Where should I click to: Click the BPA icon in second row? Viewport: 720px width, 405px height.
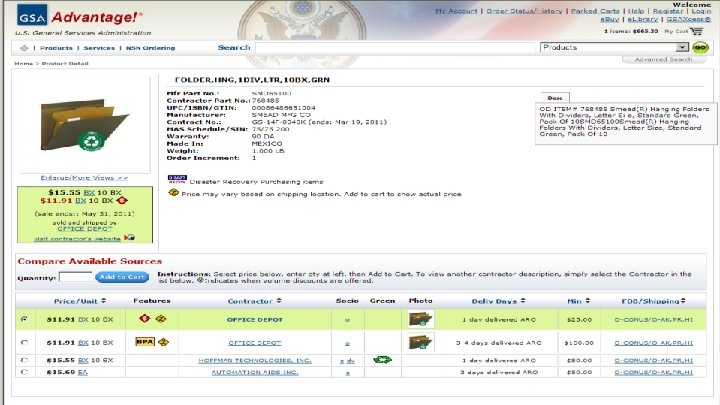pyautogui.click(x=145, y=341)
